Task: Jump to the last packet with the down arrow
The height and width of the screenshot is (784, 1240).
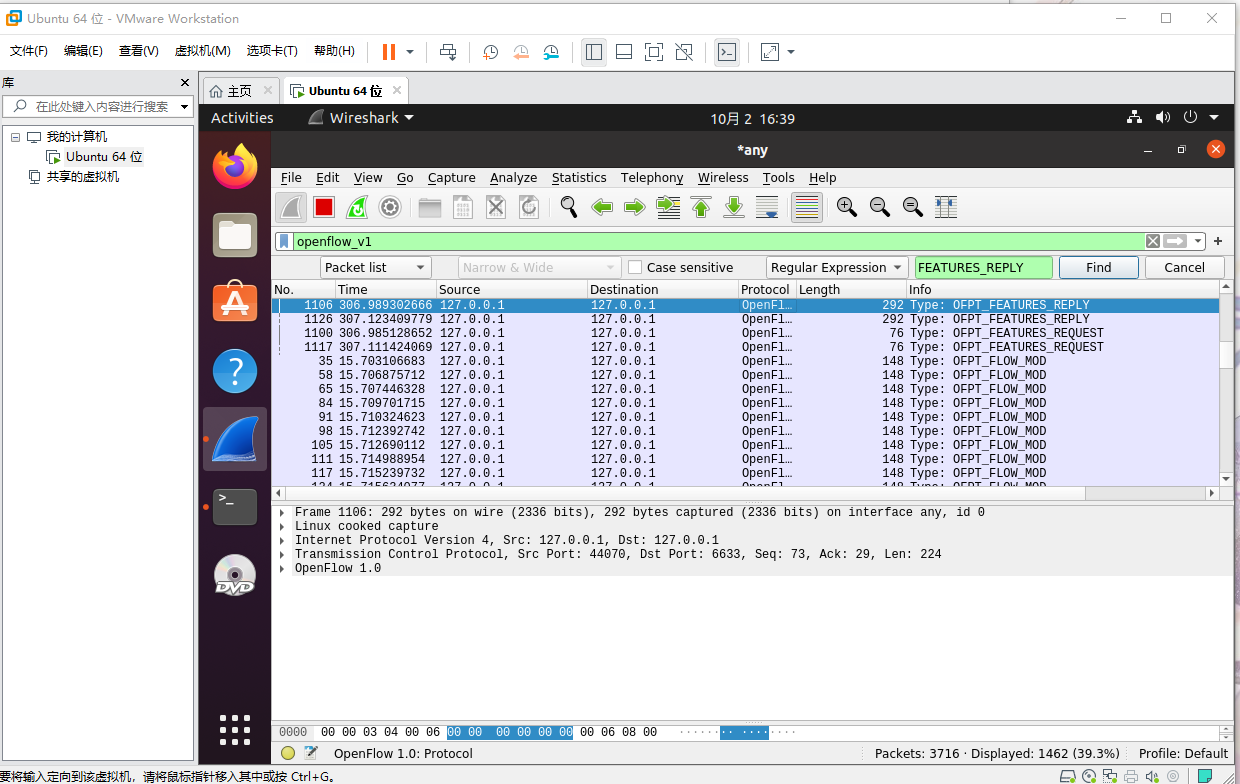Action: pyautogui.click(x=734, y=207)
